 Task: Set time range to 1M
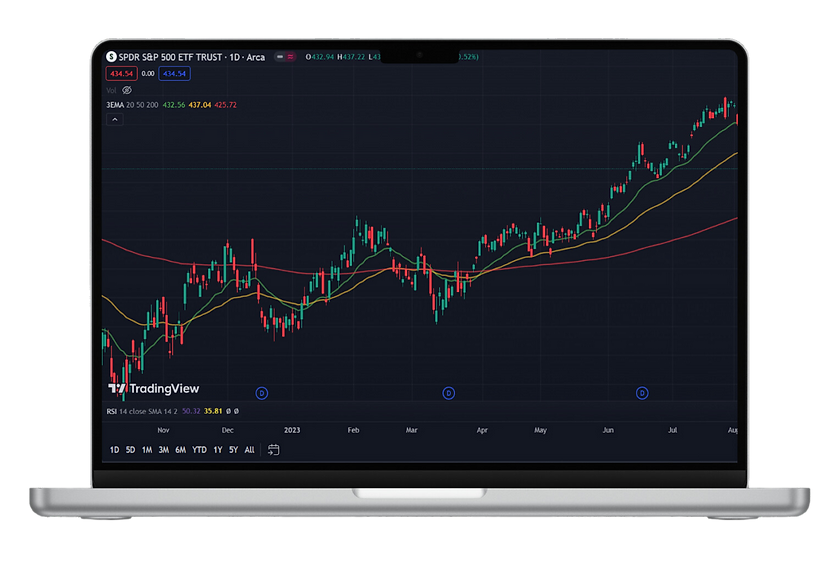[x=147, y=450]
